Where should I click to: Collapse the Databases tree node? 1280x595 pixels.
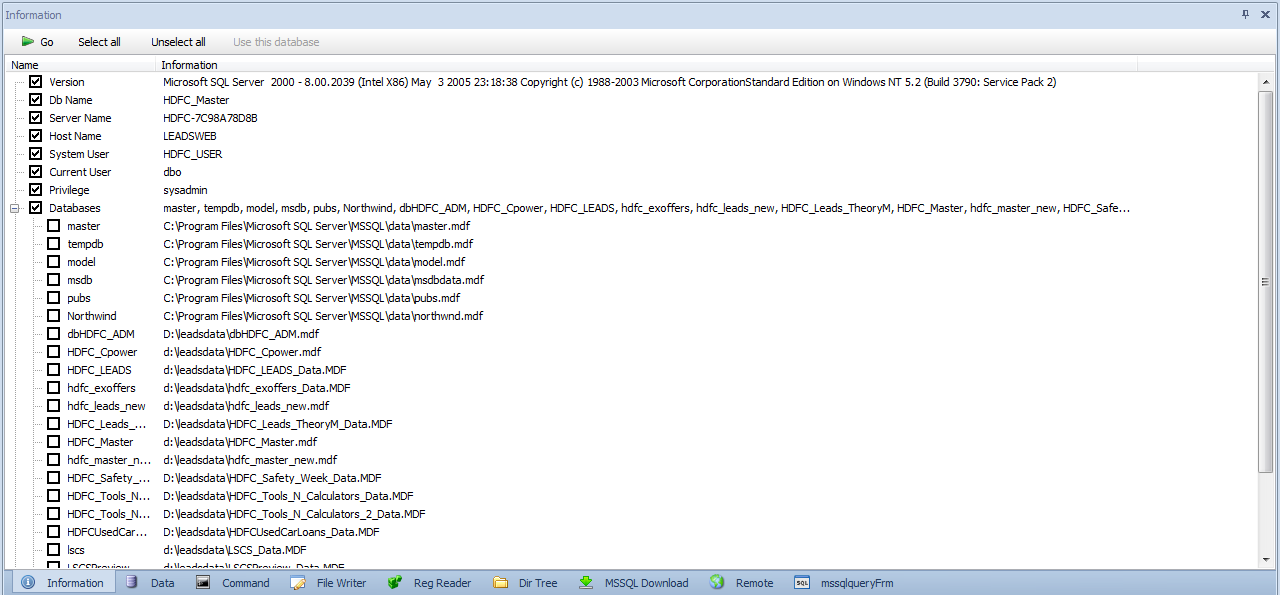pyautogui.click(x=15, y=208)
